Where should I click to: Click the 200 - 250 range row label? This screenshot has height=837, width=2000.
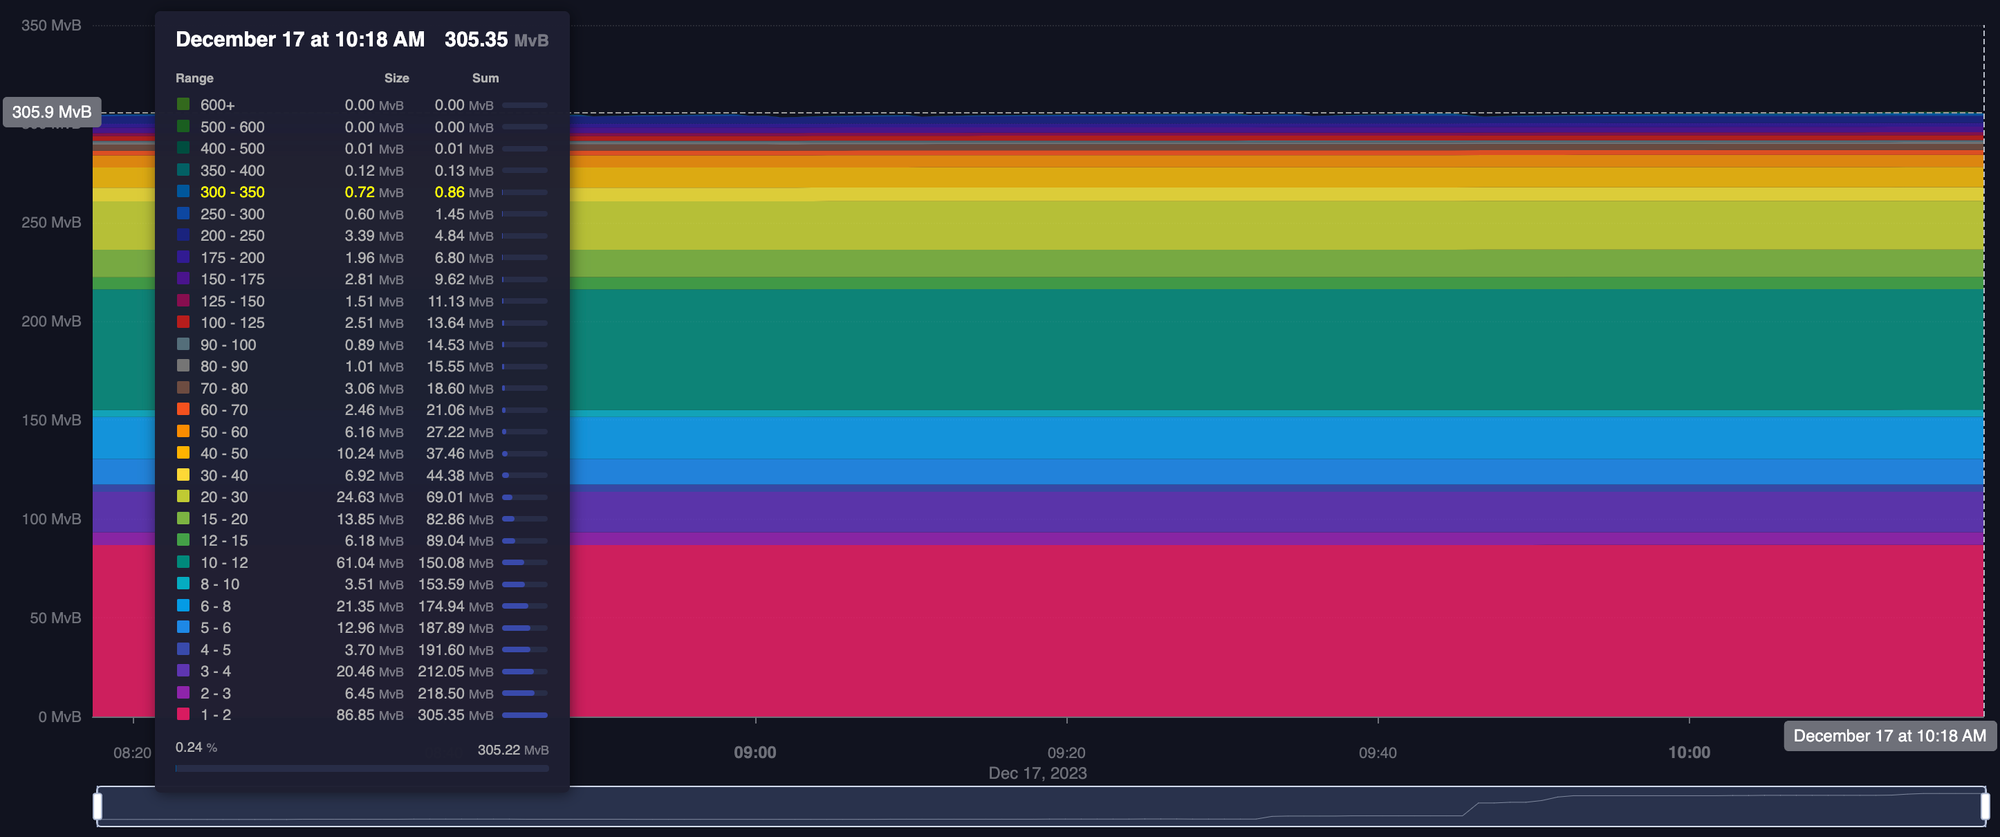click(232, 236)
